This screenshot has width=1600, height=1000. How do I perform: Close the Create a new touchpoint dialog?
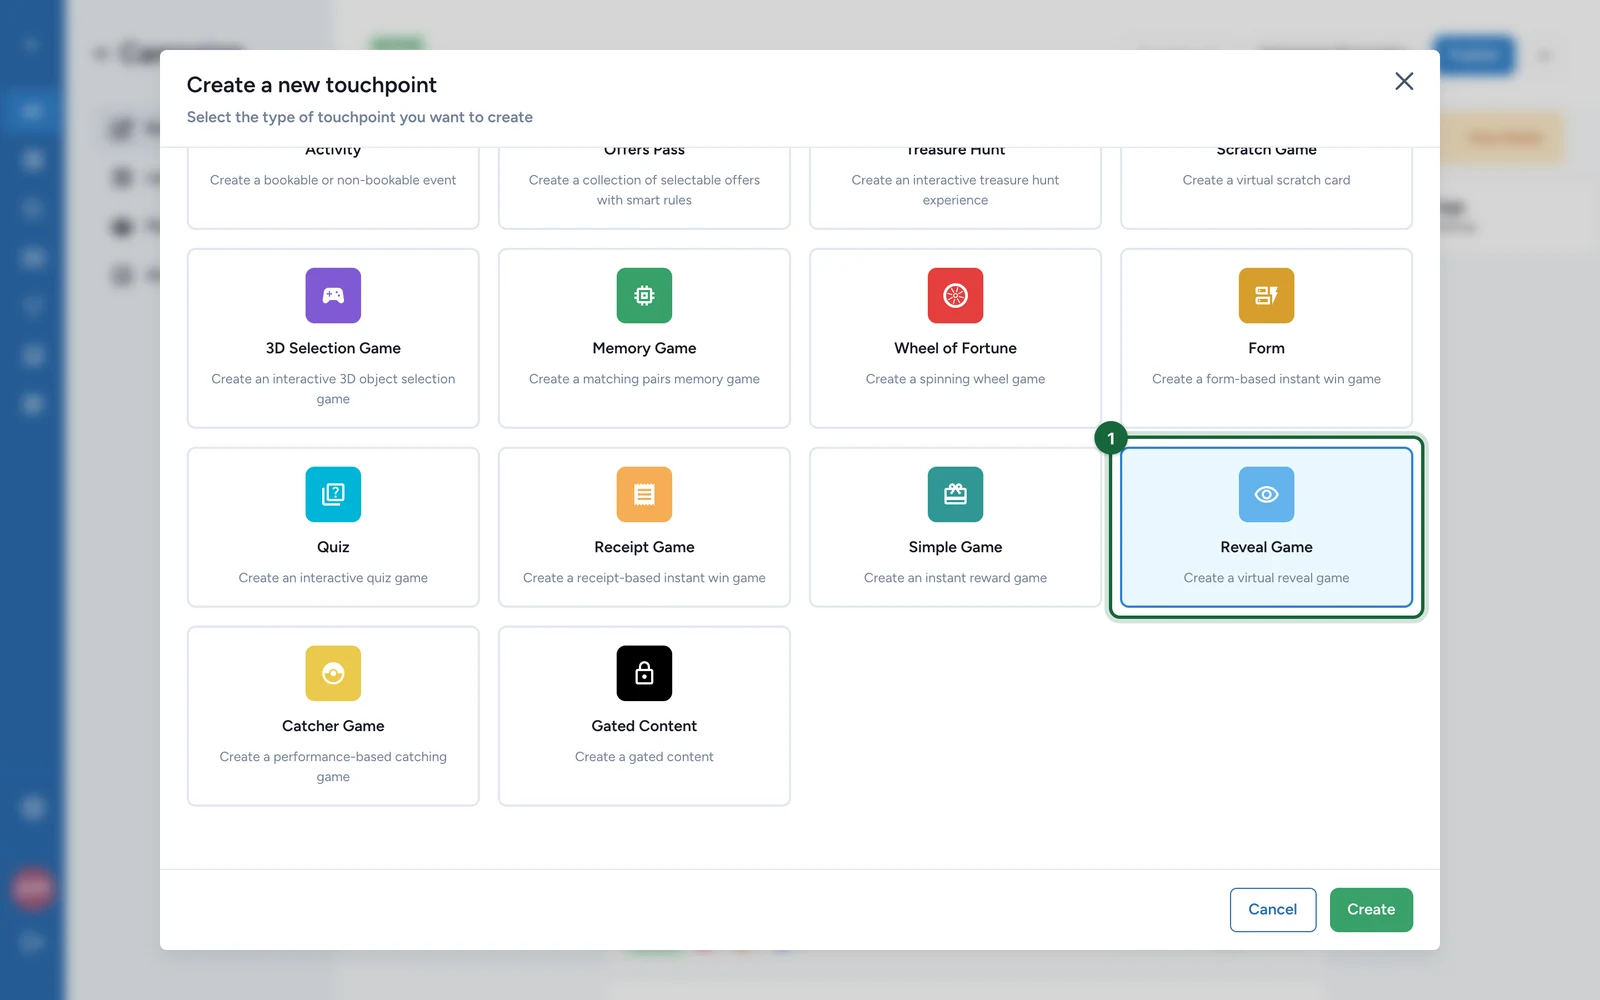coord(1404,81)
